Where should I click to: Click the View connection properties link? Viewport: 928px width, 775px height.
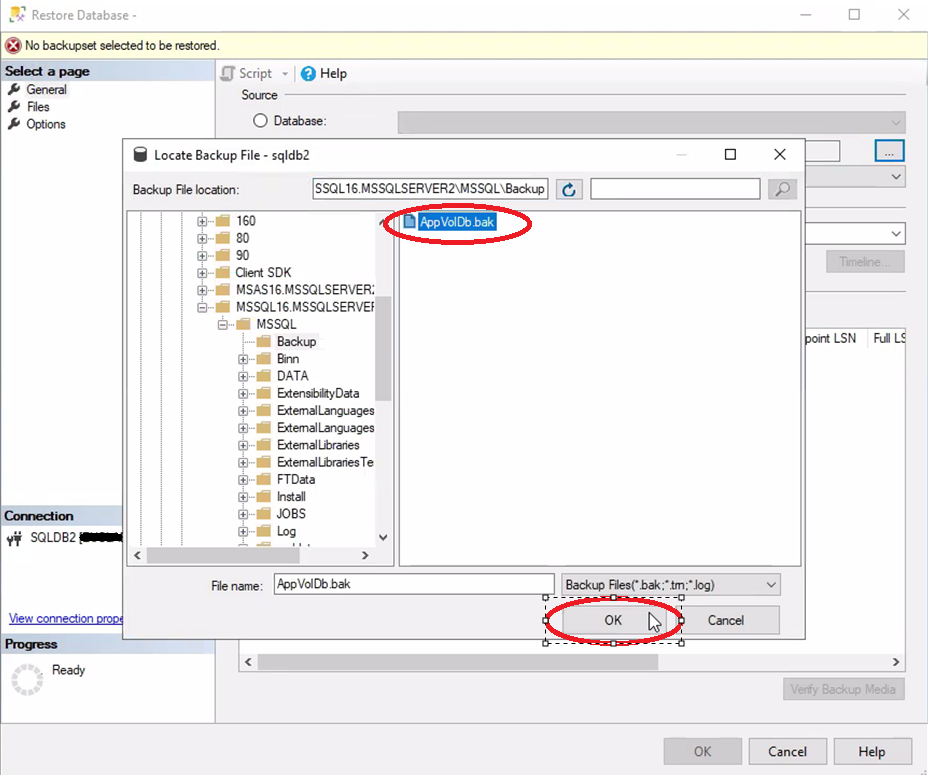[x=66, y=618]
